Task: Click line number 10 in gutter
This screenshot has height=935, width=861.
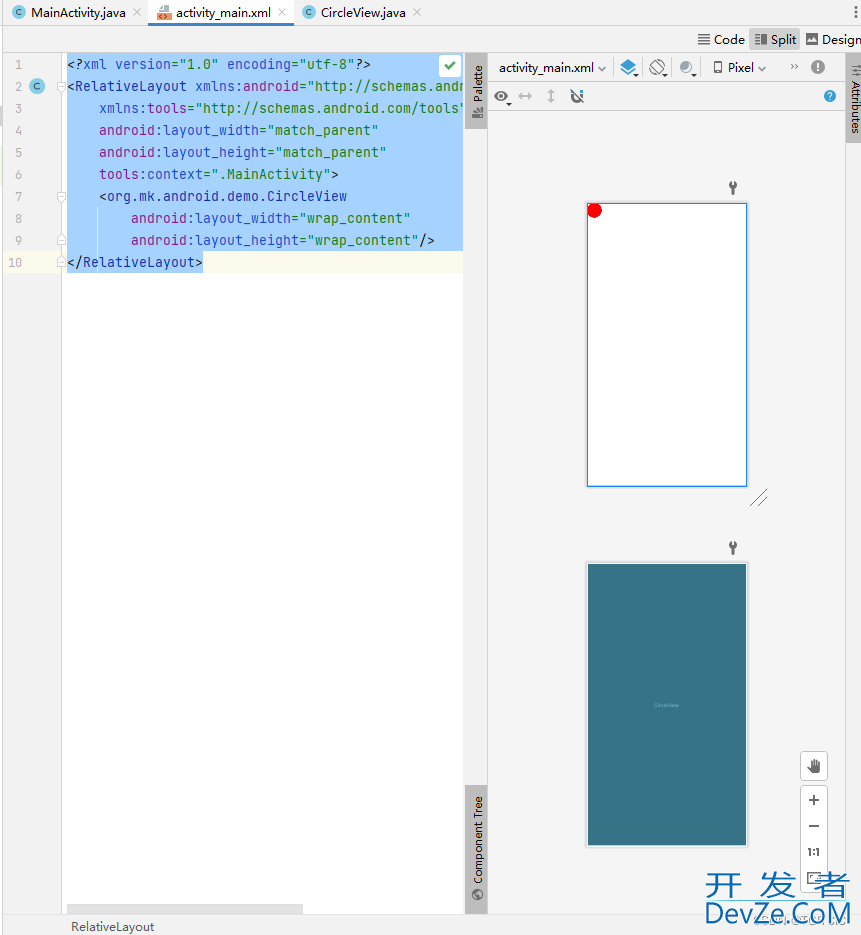Action: click(x=15, y=262)
